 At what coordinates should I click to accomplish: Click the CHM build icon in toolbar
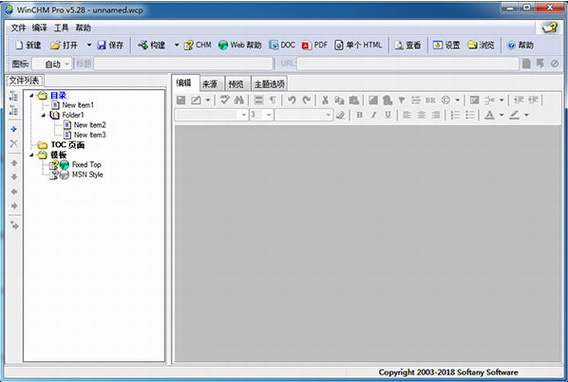click(x=188, y=45)
